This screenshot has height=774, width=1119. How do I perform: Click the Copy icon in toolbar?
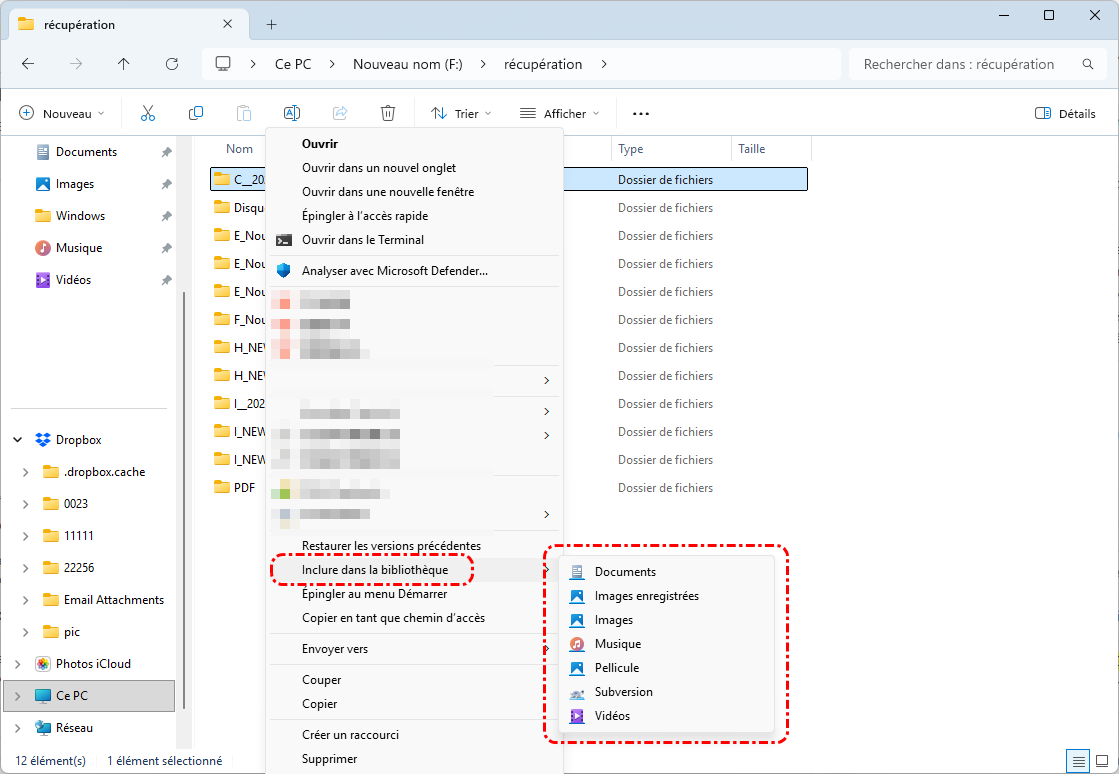pyautogui.click(x=196, y=114)
